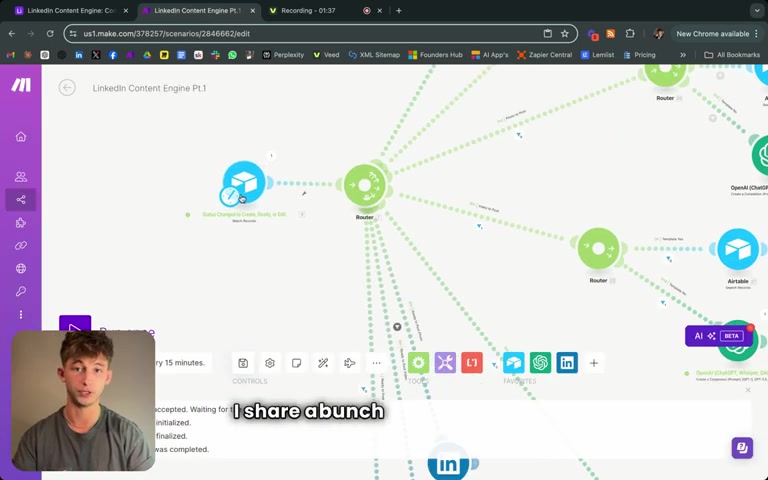Click New Chrome available update button

718,33
